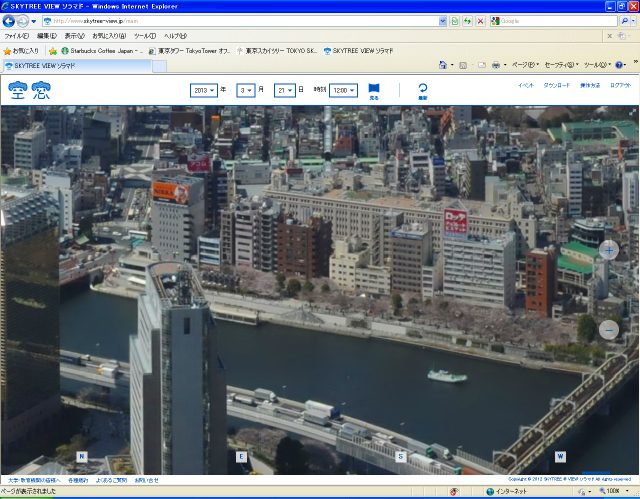
Task: Open the day dropdown showing 21
Action: (x=283, y=90)
